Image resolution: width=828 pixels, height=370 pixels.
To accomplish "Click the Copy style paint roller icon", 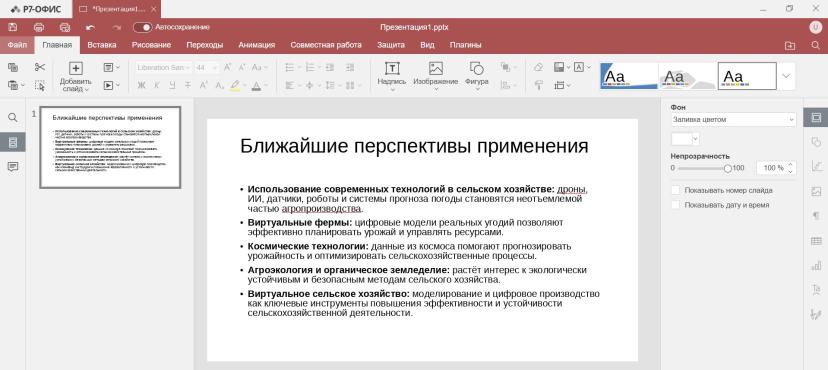I will coord(538,85).
